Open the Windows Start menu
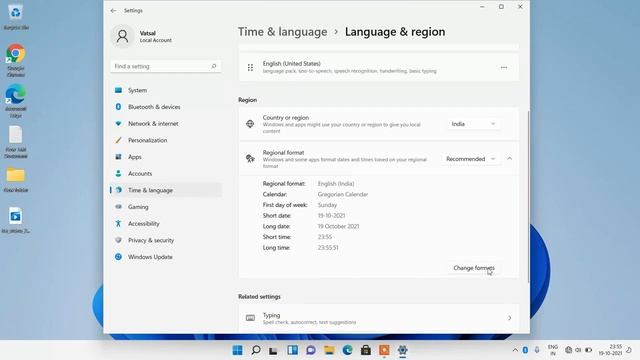 pos(237,350)
